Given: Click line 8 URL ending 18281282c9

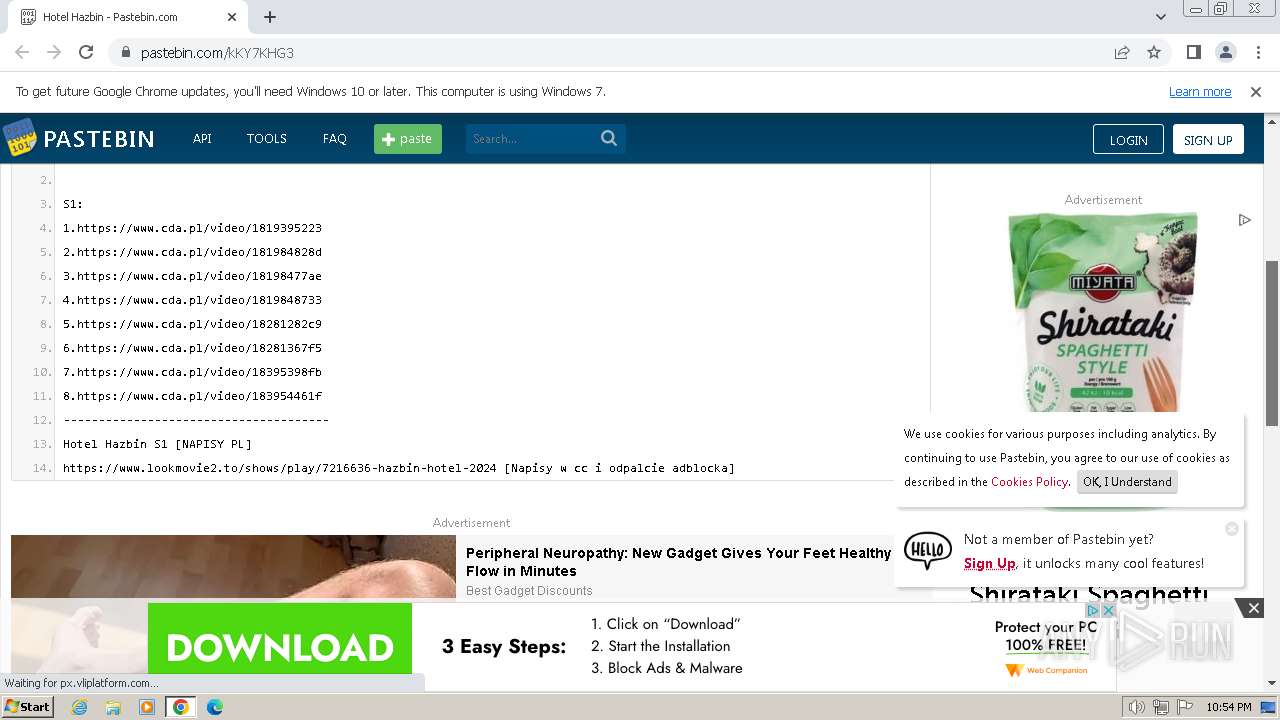Looking at the screenshot, I should click(x=199, y=324).
